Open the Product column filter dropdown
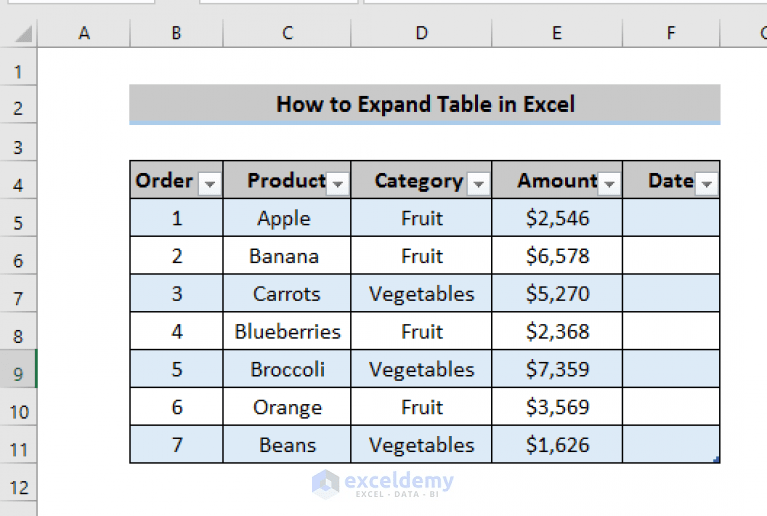The width and height of the screenshot is (767, 516). 338,184
